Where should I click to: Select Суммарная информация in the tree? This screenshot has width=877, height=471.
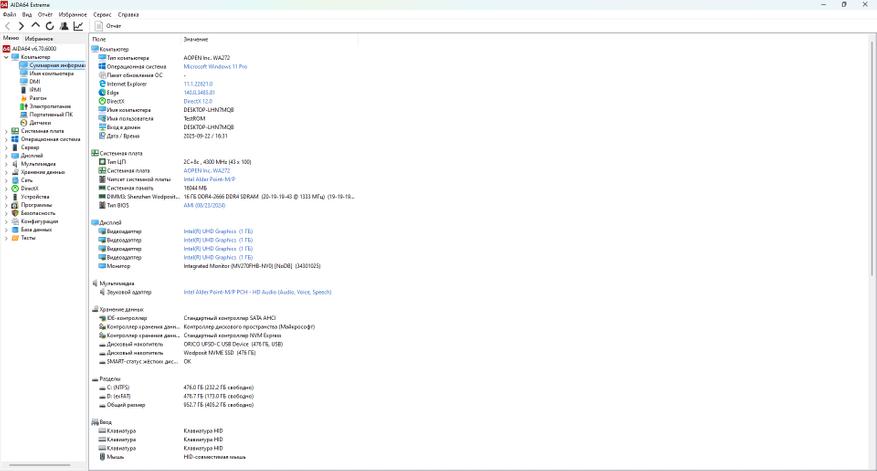coord(57,65)
